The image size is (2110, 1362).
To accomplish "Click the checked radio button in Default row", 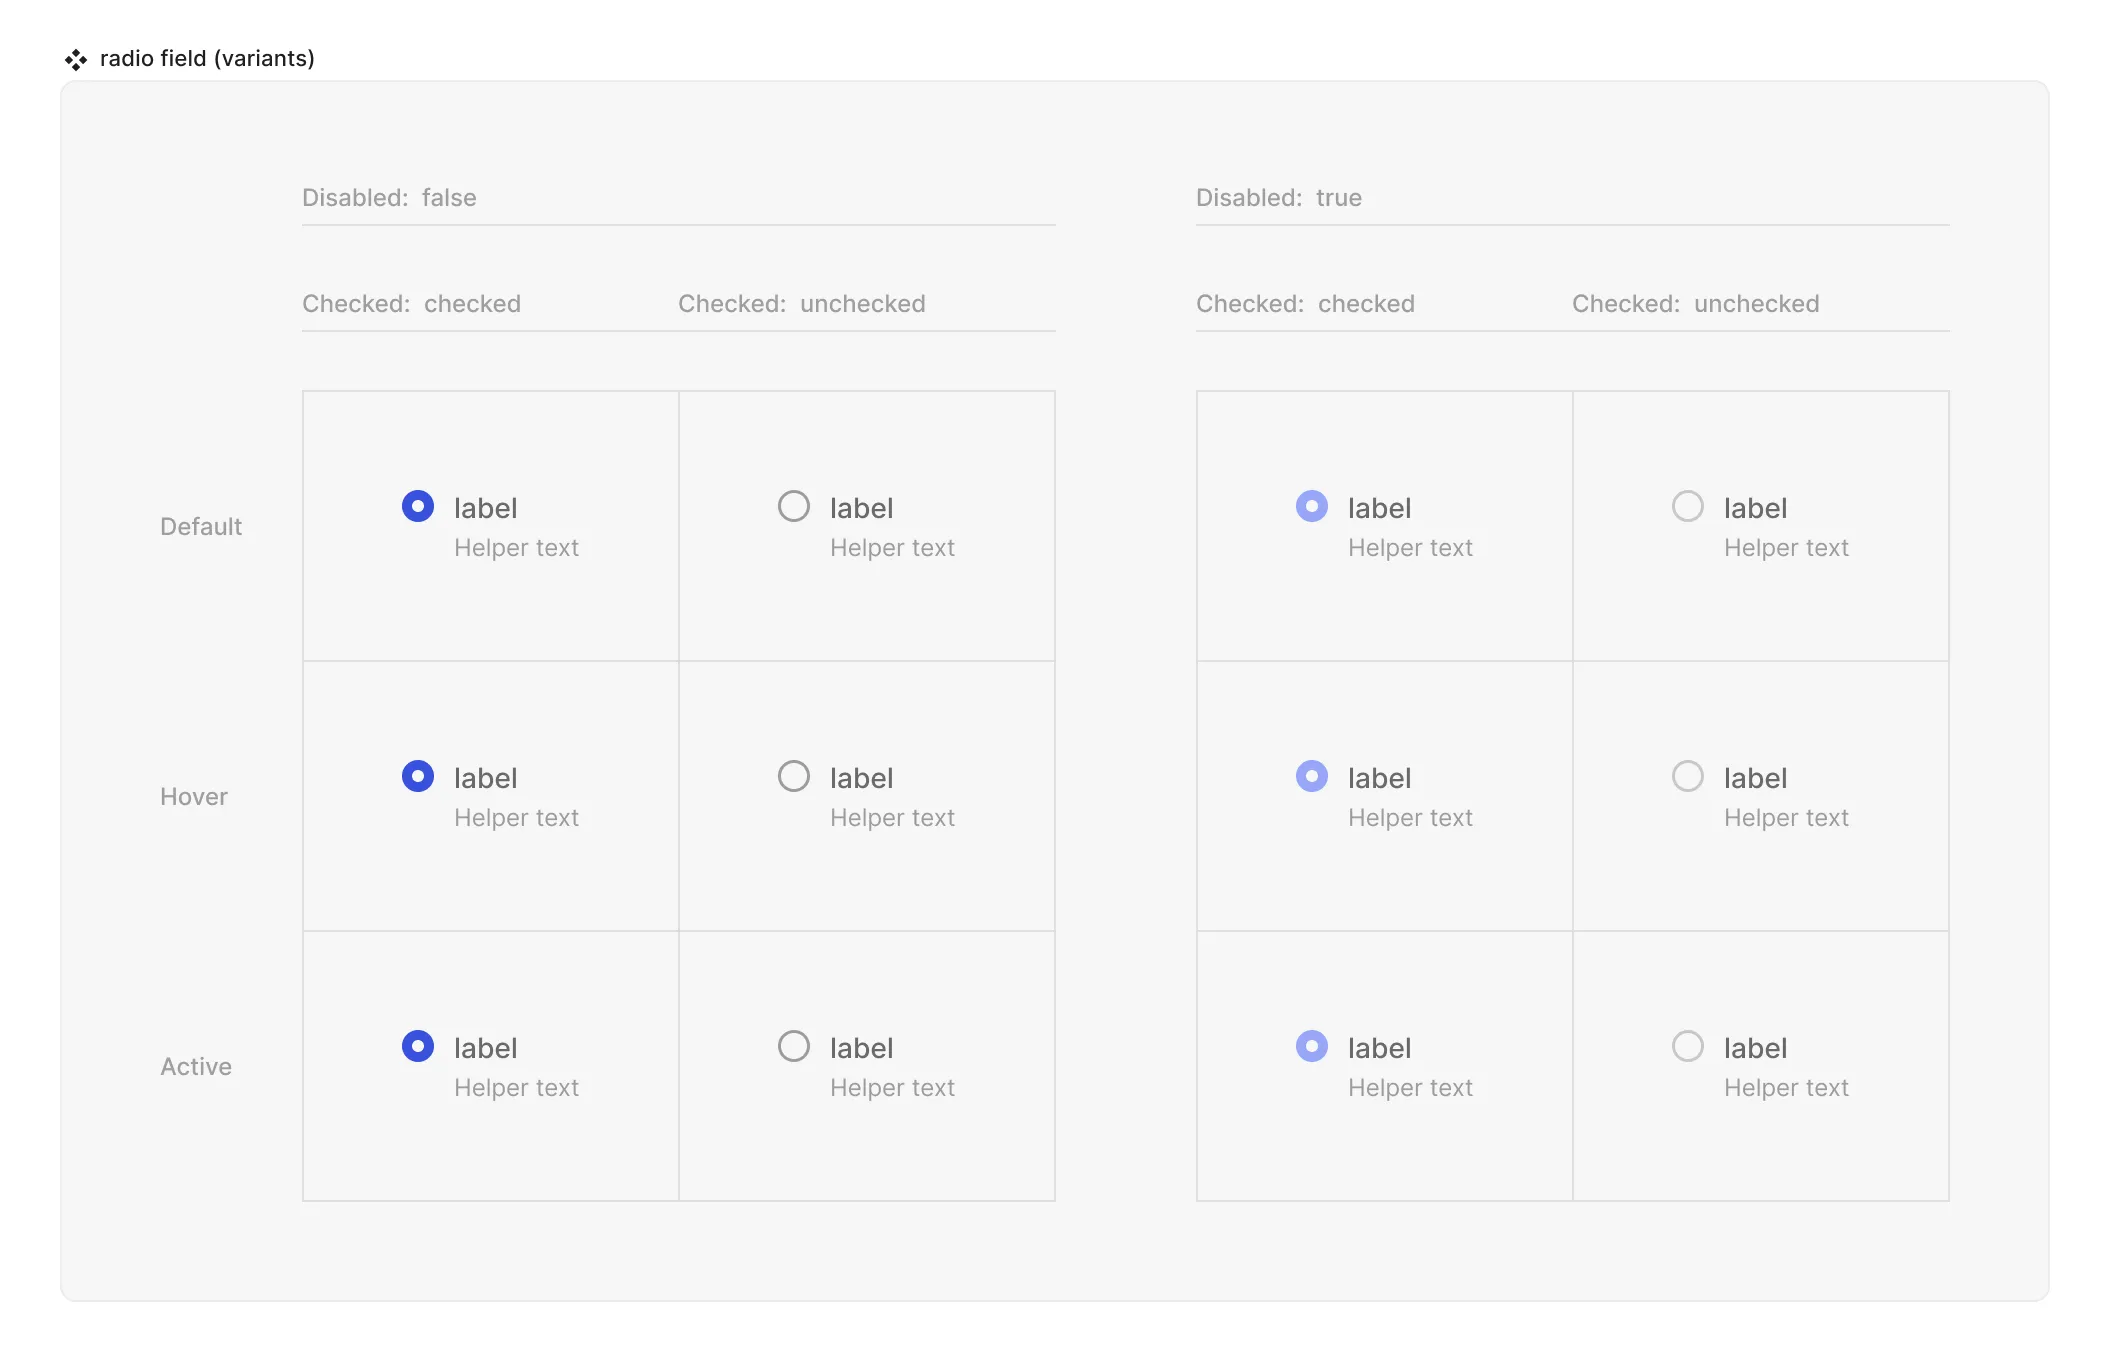I will (x=418, y=506).
